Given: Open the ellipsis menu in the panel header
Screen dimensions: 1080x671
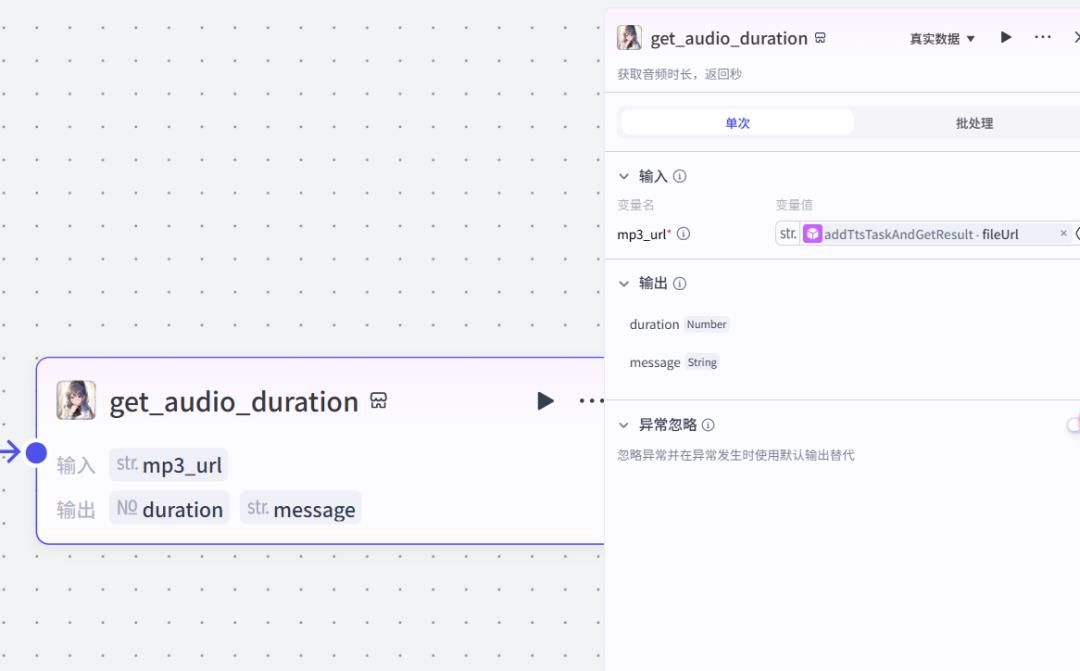Looking at the screenshot, I should [1043, 37].
